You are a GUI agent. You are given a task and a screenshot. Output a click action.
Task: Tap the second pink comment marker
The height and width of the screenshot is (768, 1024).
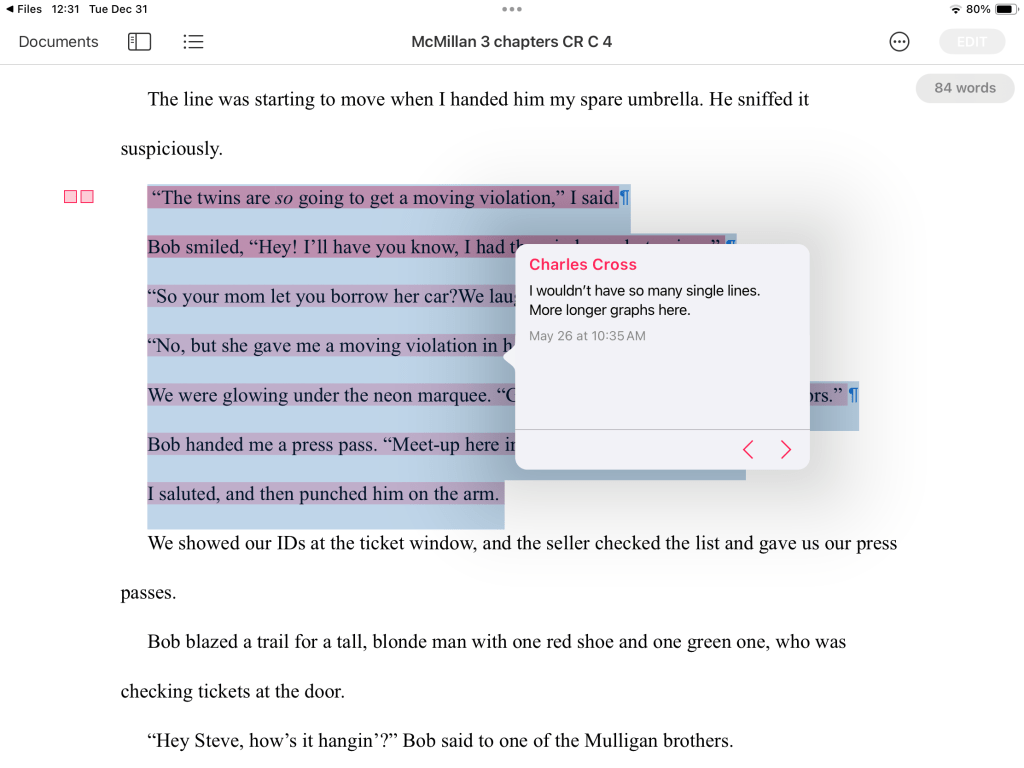(87, 197)
